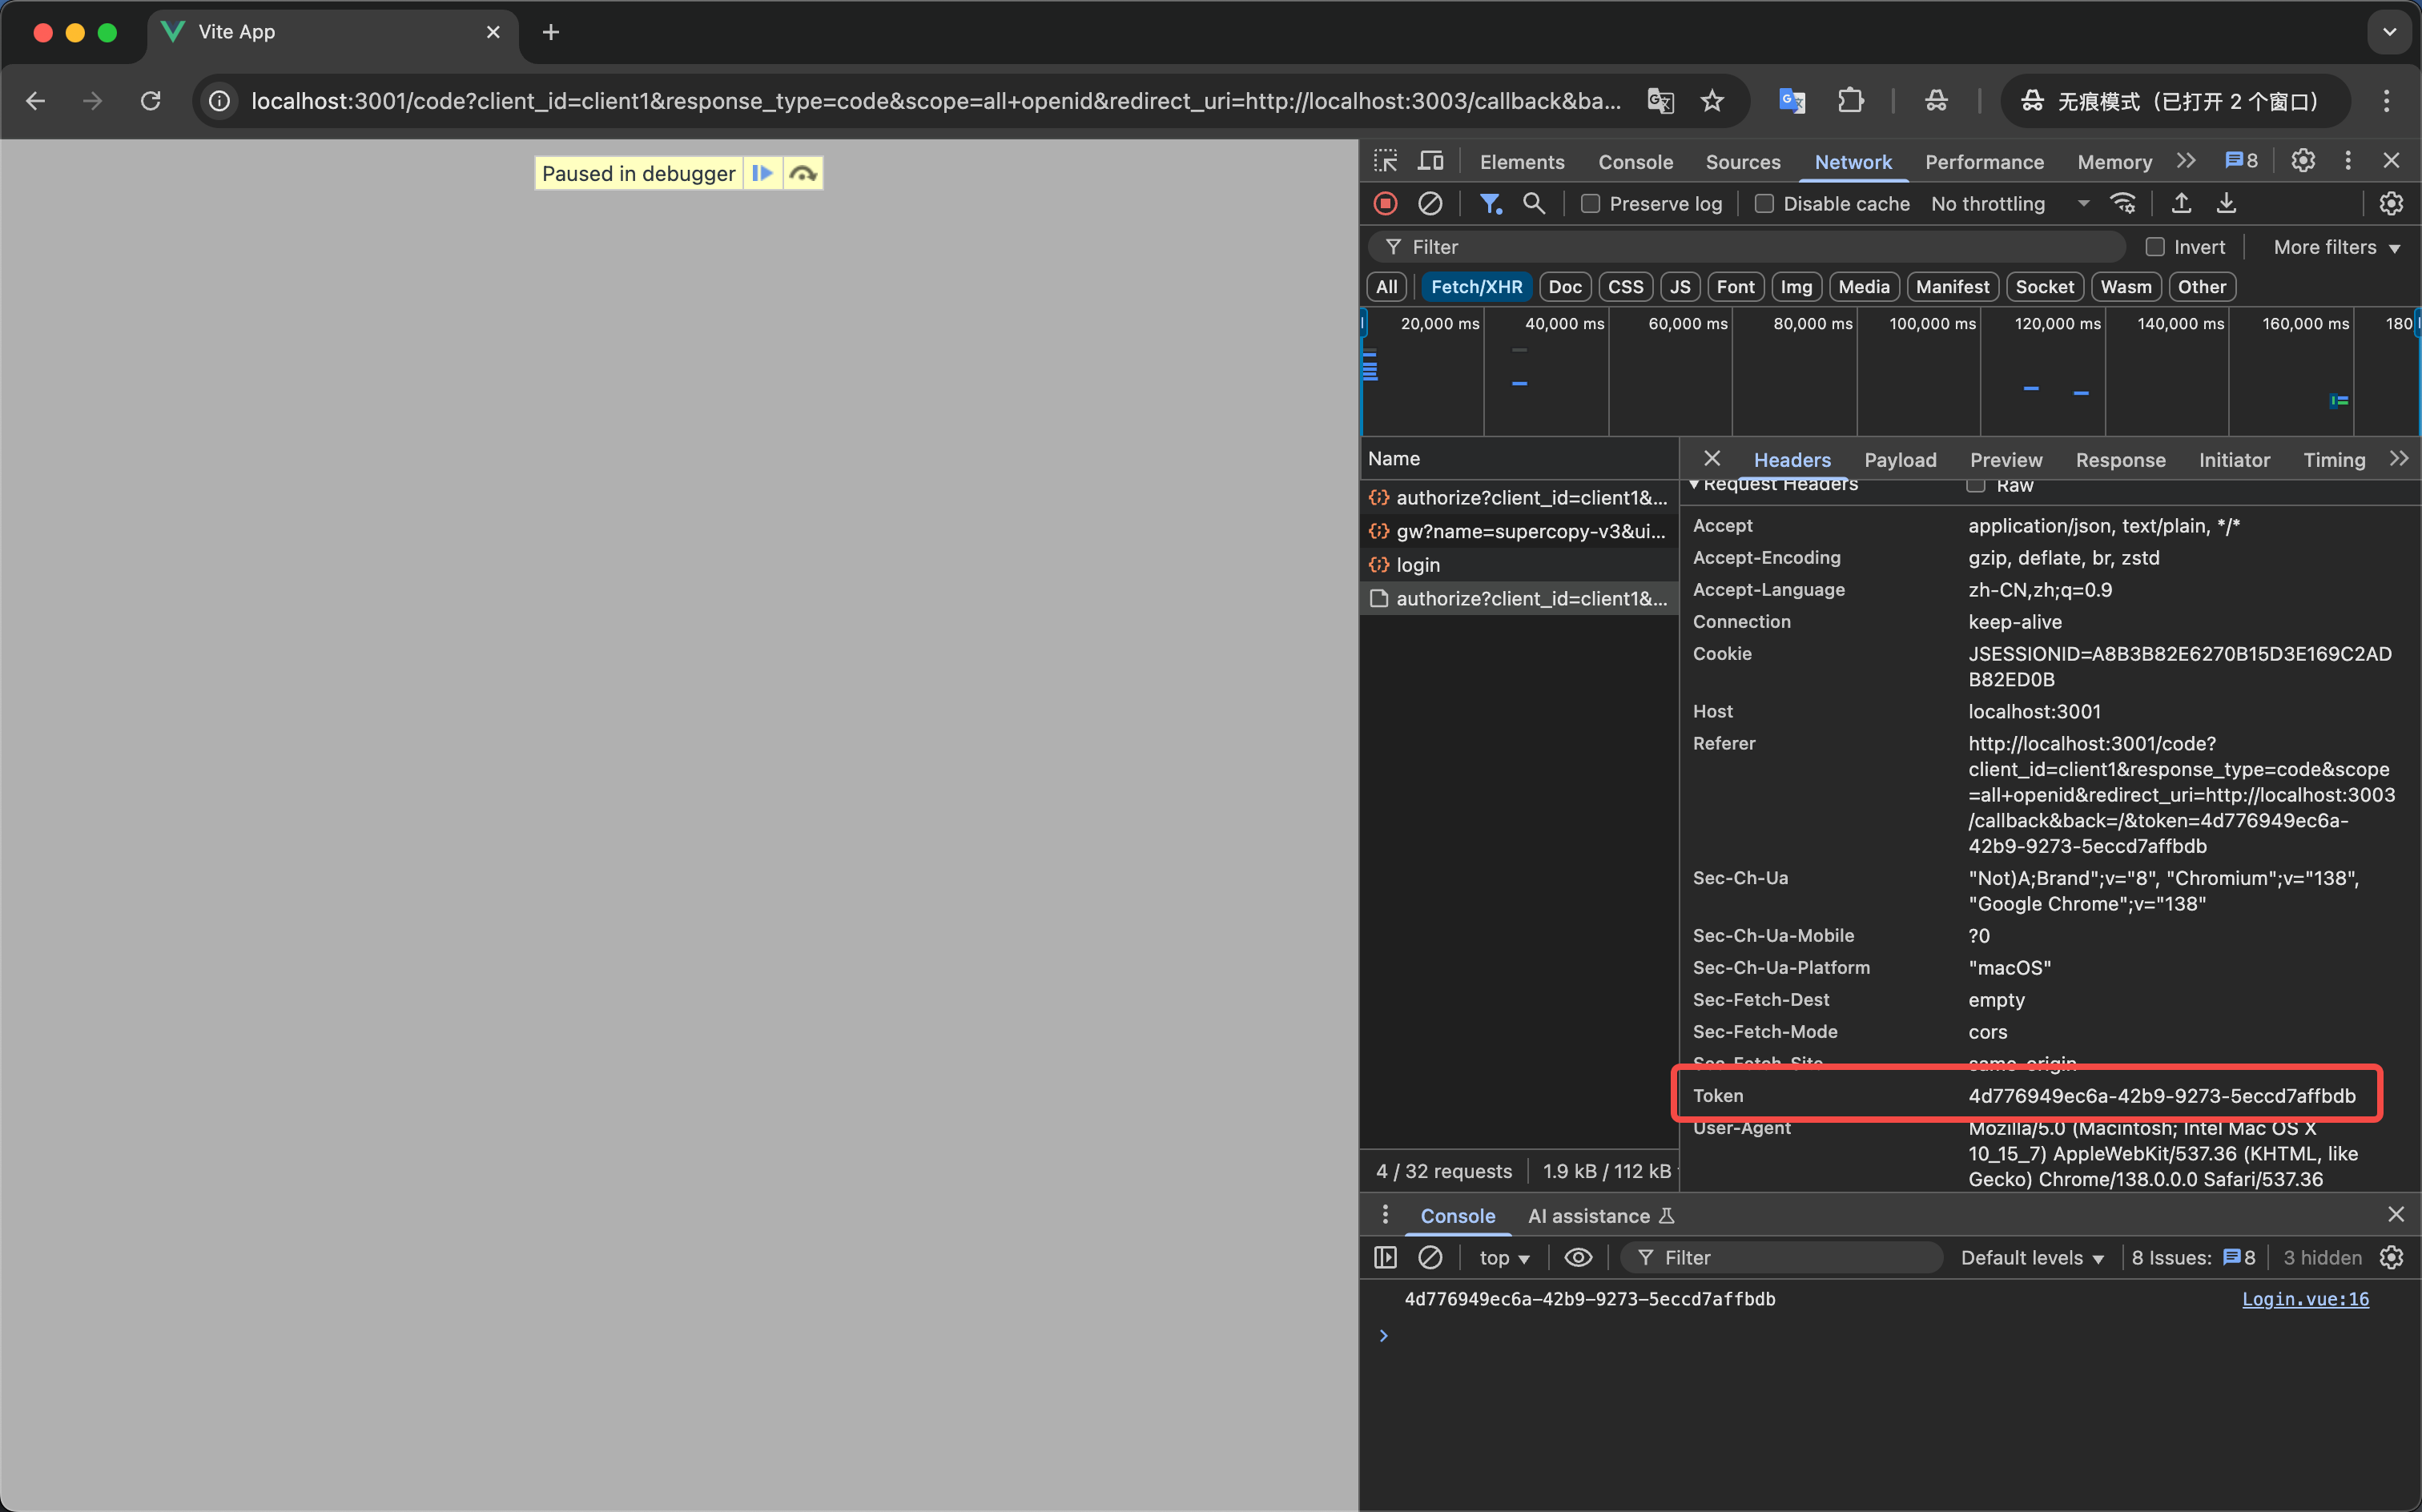Select the login request row

pos(1518,565)
